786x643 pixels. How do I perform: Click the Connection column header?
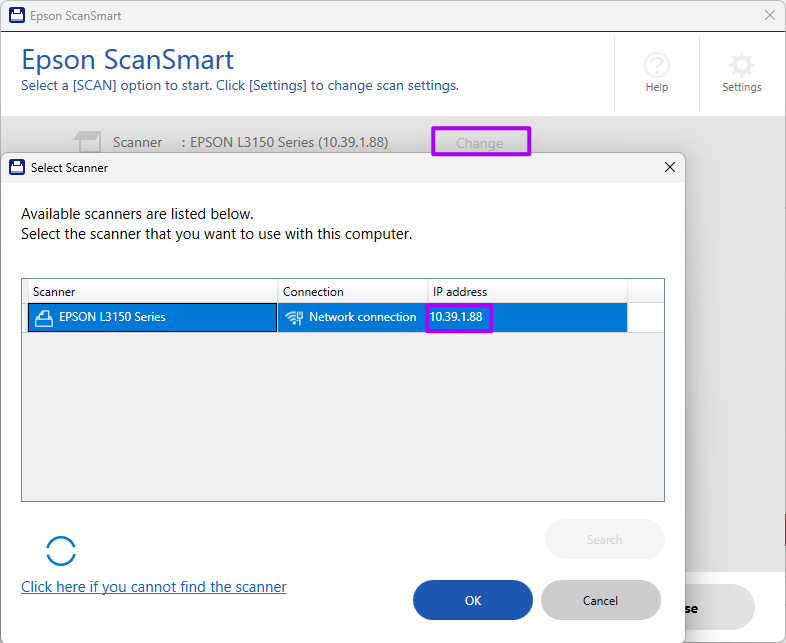353,292
